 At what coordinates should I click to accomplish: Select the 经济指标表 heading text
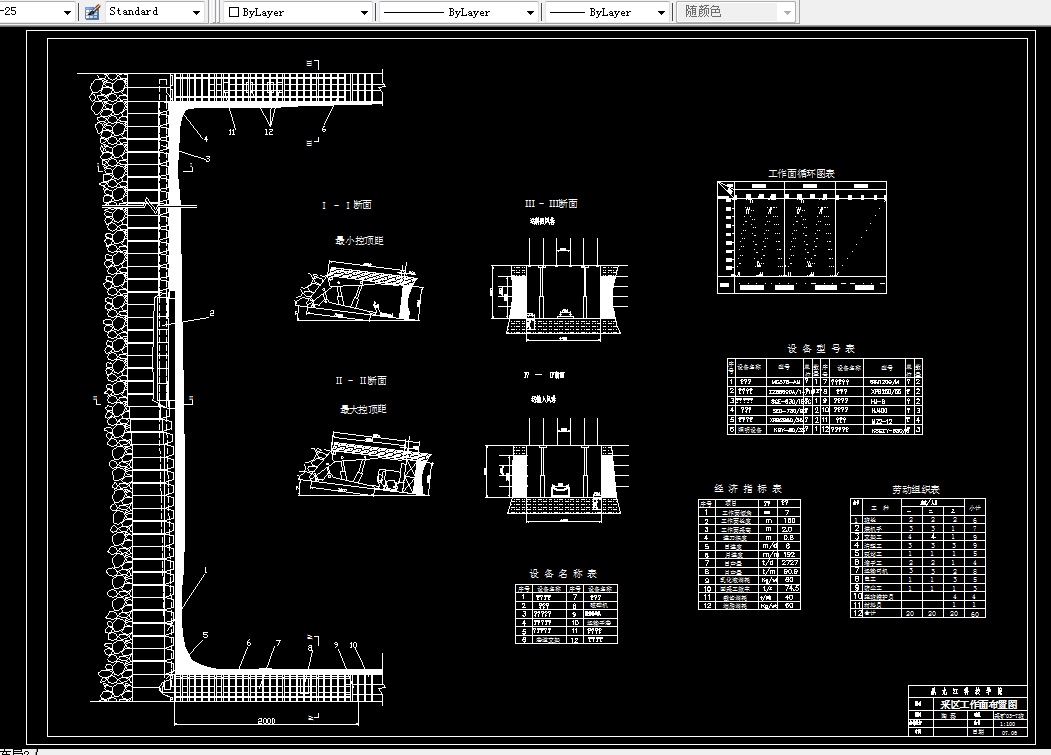click(748, 489)
